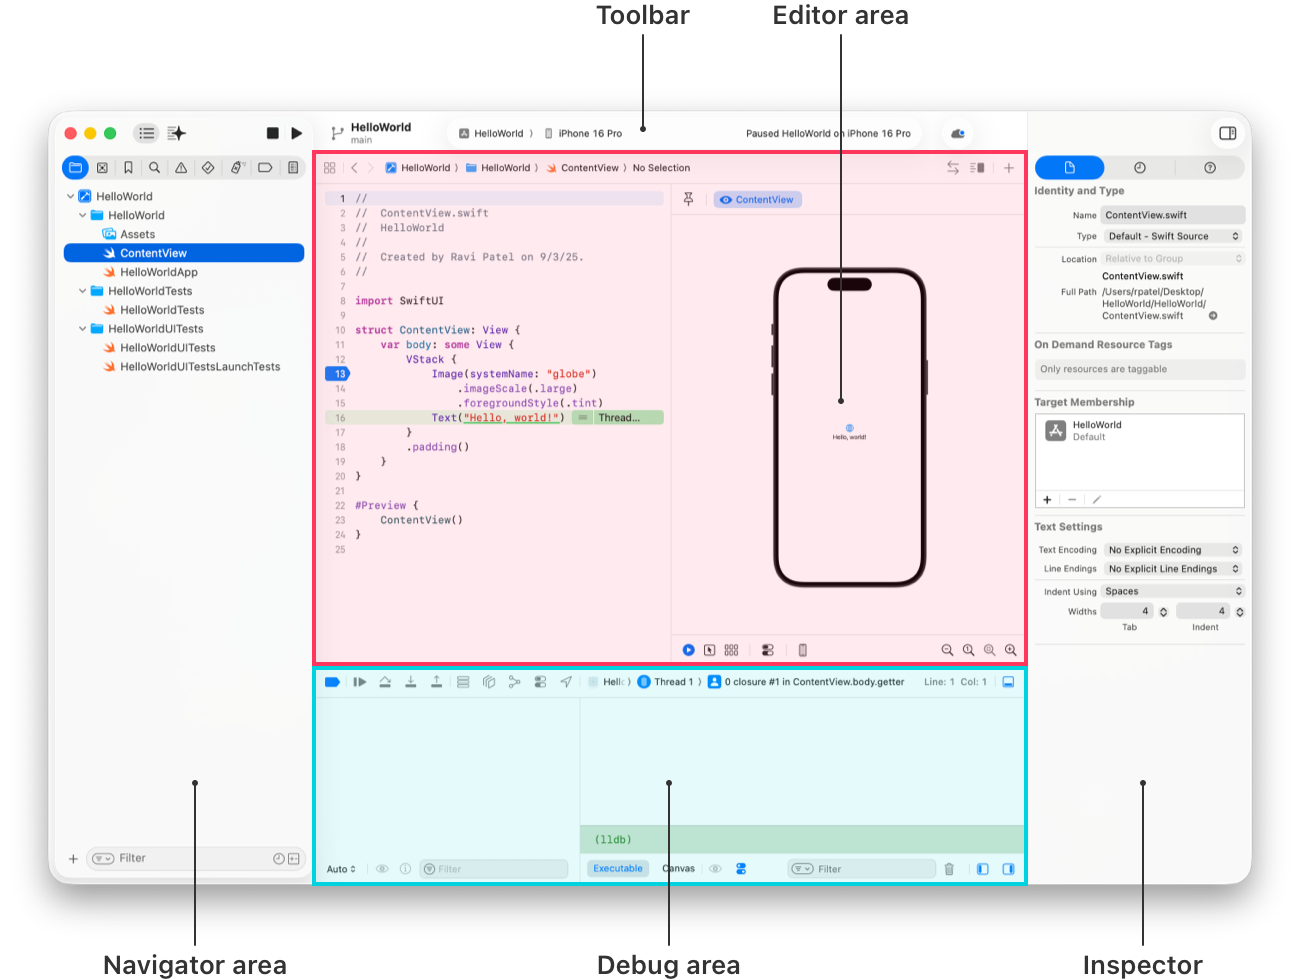
Task: Switch canvas to selectable mode
Action: click(x=710, y=650)
